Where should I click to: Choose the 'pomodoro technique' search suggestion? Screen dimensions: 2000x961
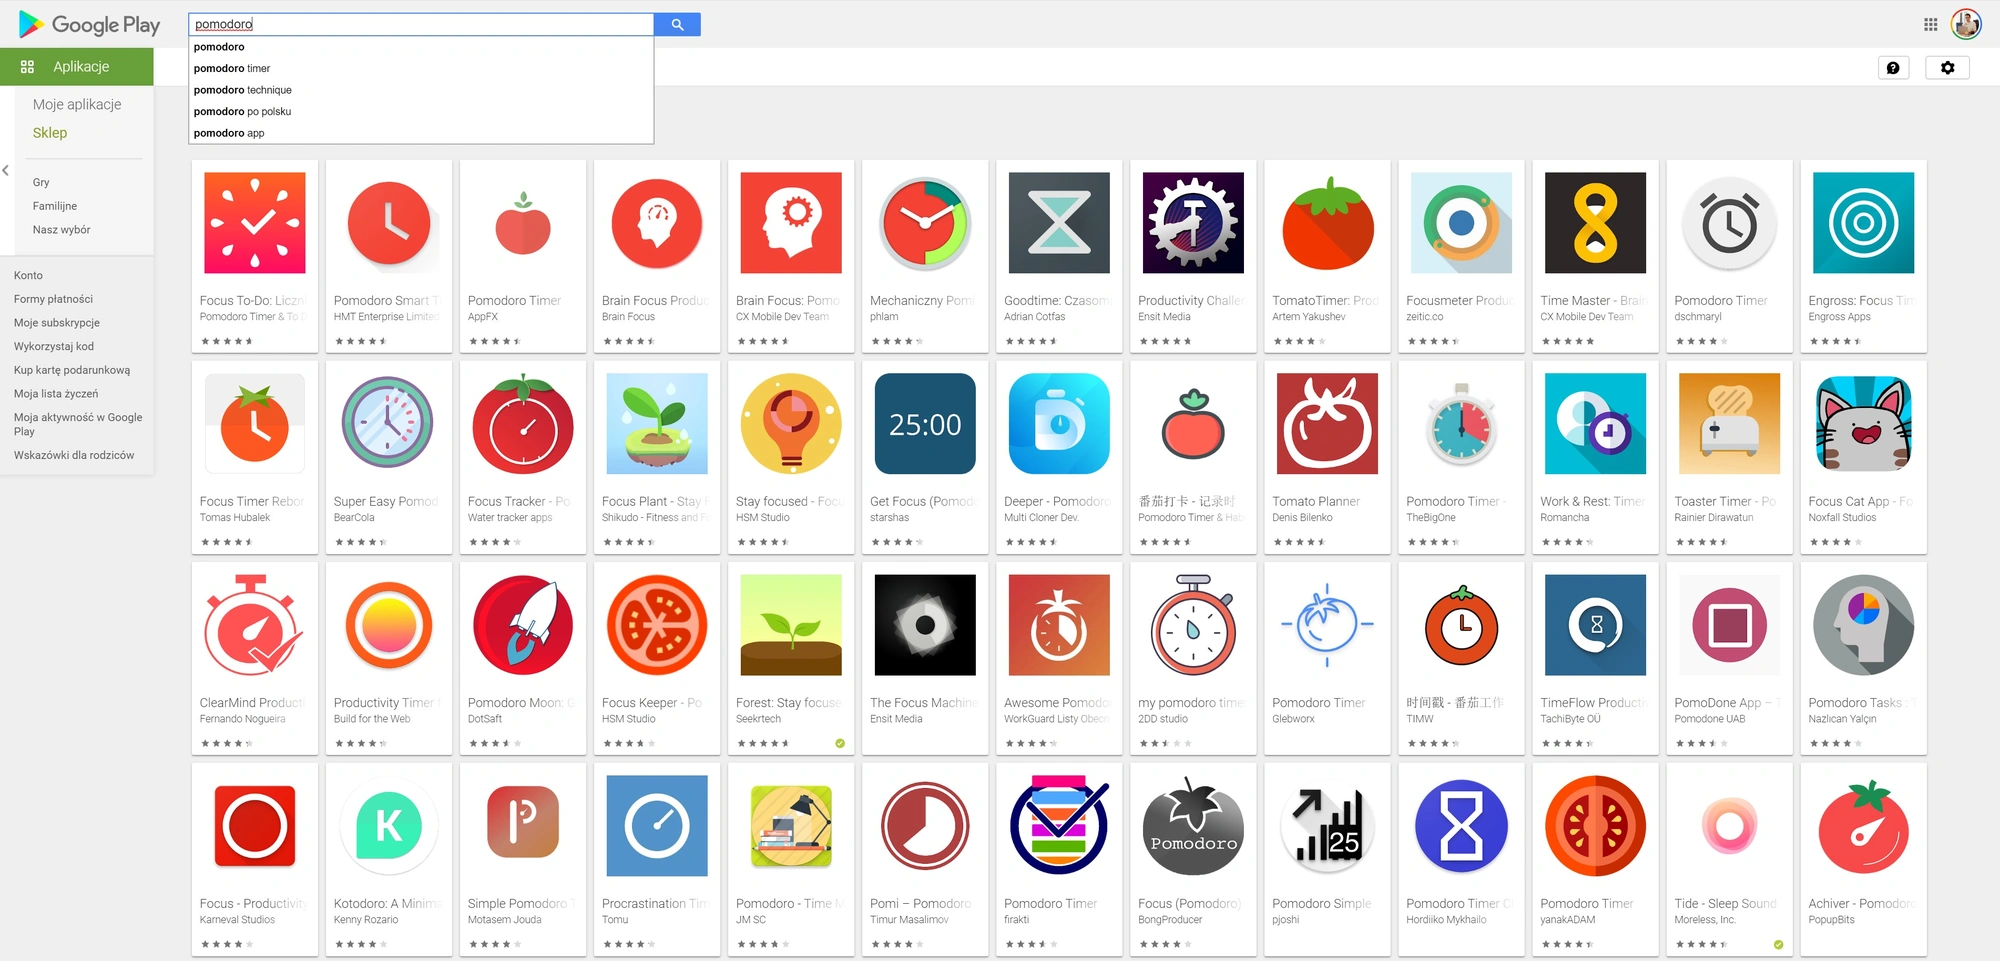click(x=421, y=90)
